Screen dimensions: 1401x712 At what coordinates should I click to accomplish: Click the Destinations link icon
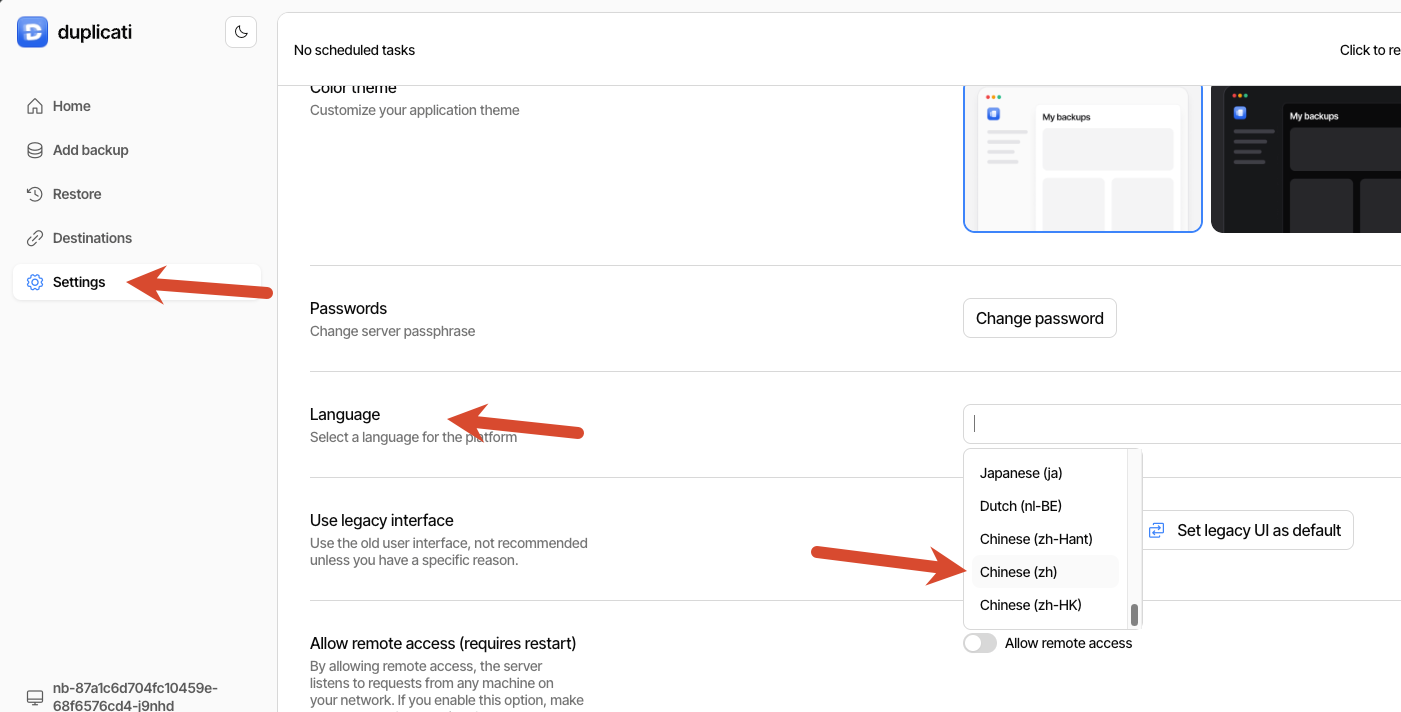pyautogui.click(x=35, y=238)
